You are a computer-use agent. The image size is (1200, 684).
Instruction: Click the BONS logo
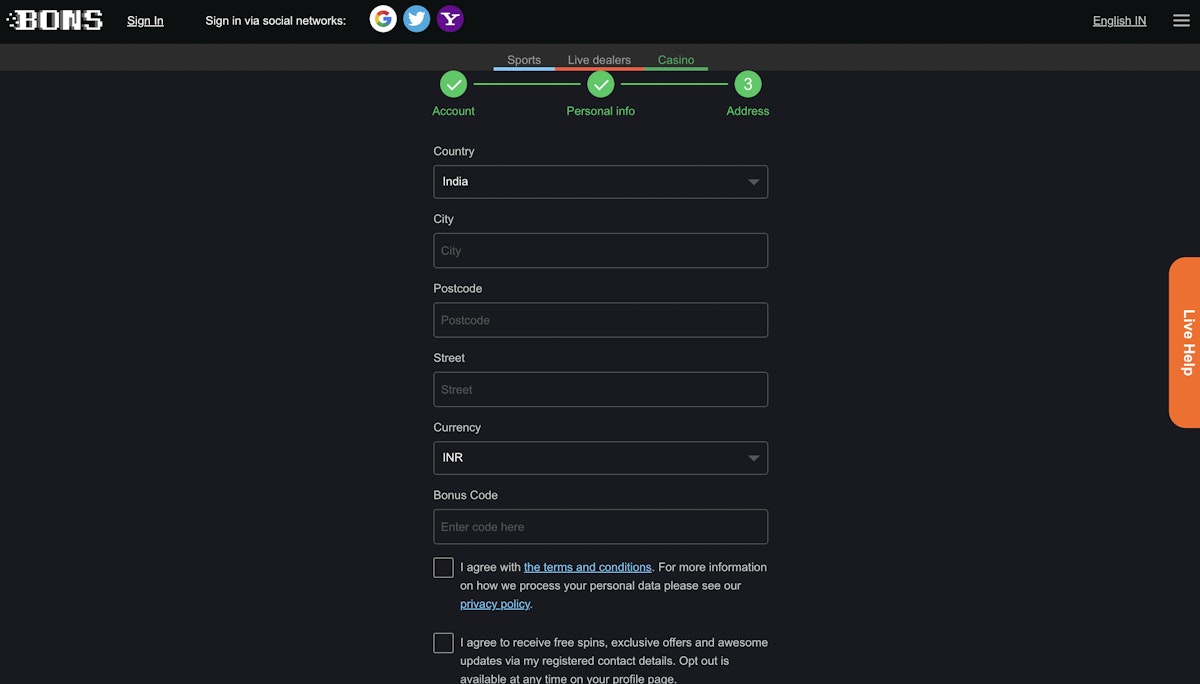(55, 20)
